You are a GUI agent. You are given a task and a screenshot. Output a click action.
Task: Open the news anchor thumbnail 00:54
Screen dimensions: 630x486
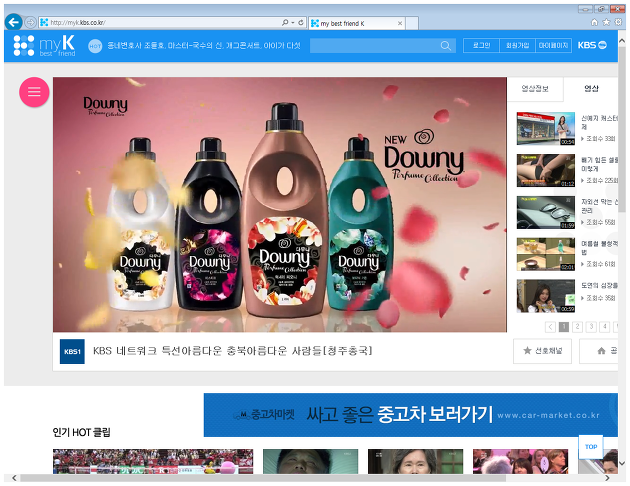pyautogui.click(x=546, y=129)
